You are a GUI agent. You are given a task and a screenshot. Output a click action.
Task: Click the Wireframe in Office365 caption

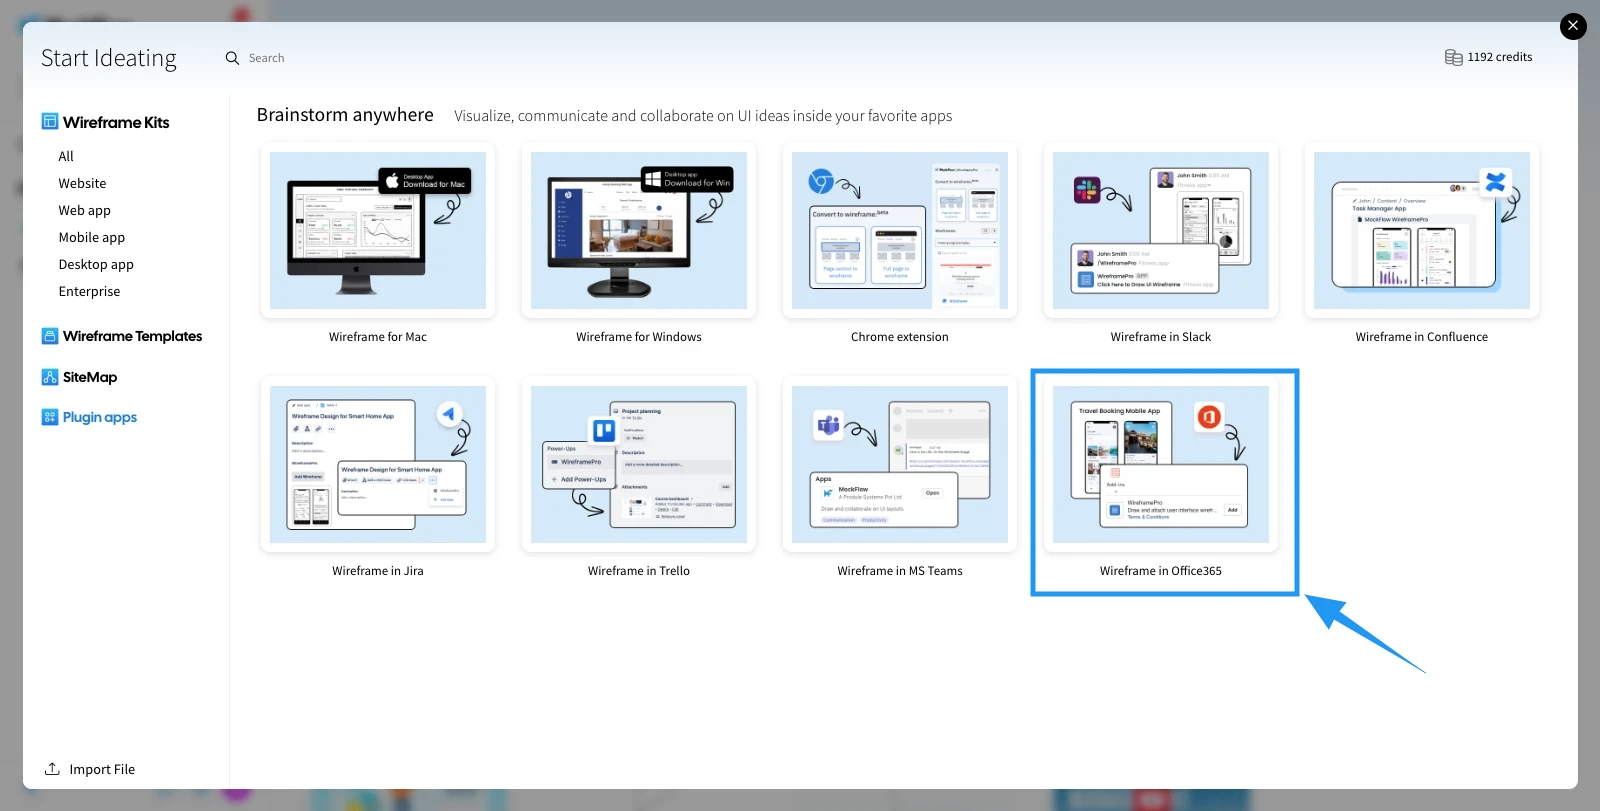pyautogui.click(x=1161, y=571)
